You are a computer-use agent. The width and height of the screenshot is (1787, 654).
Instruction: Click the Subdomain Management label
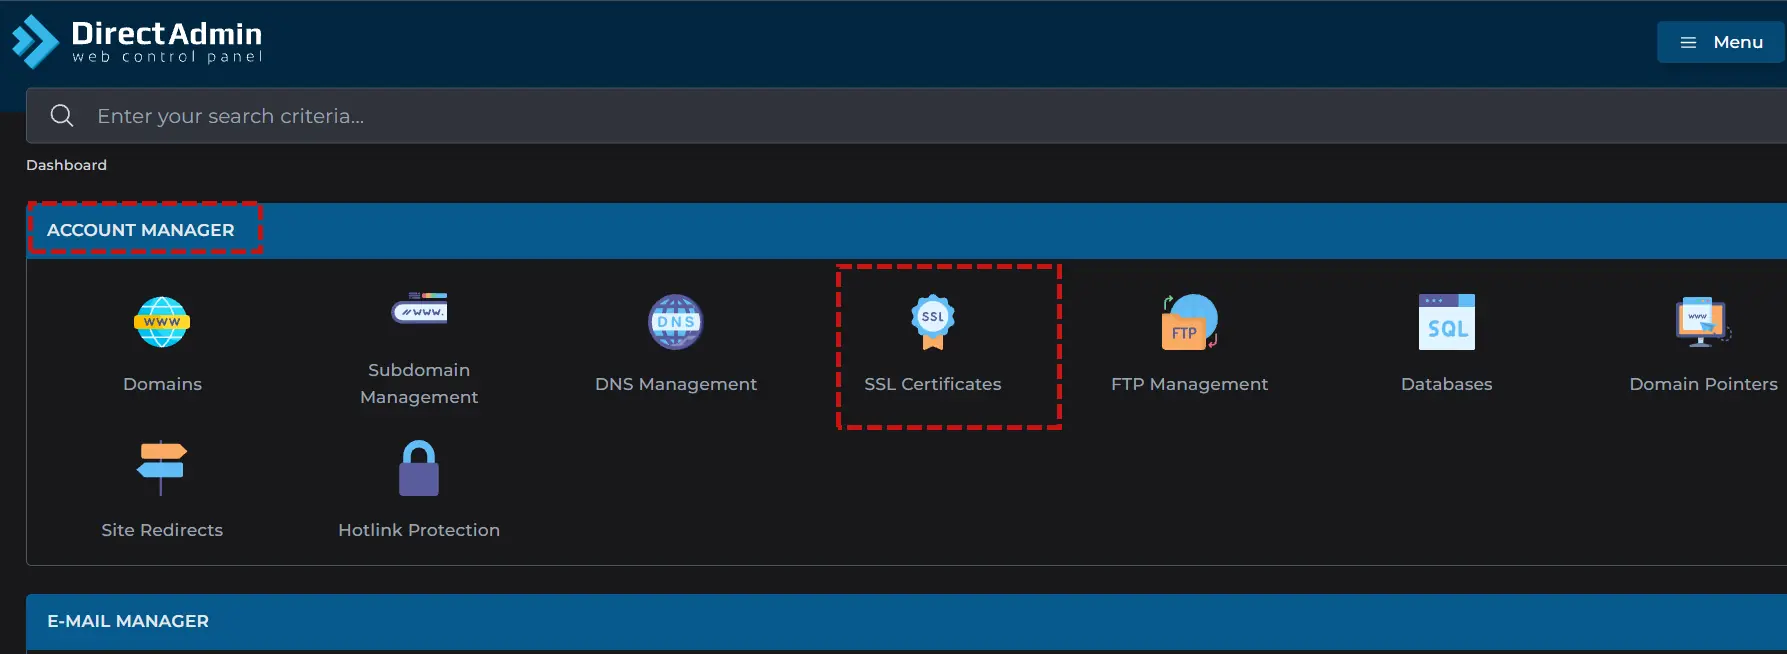click(x=419, y=383)
